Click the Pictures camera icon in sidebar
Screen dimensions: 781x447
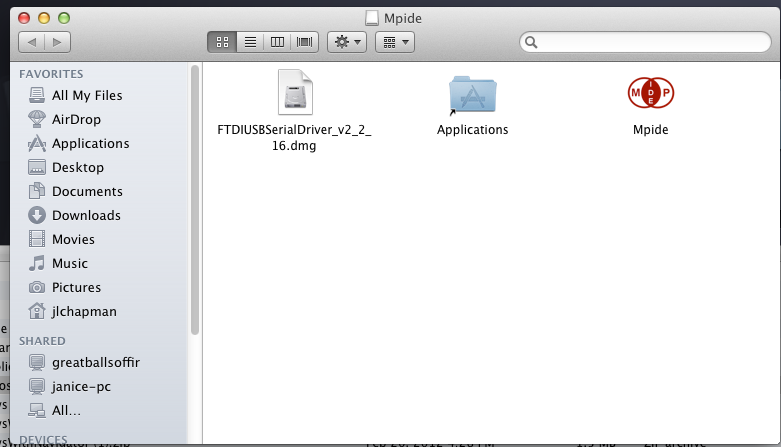36,287
